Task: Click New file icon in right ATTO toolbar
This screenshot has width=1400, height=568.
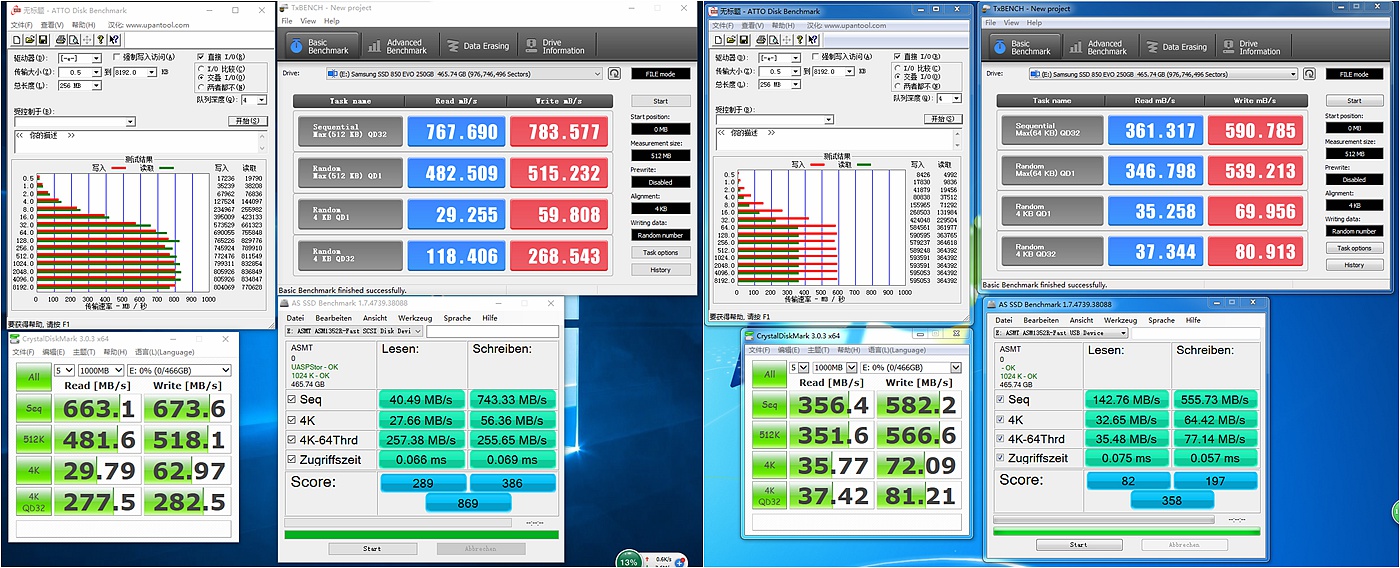Action: (x=718, y=40)
